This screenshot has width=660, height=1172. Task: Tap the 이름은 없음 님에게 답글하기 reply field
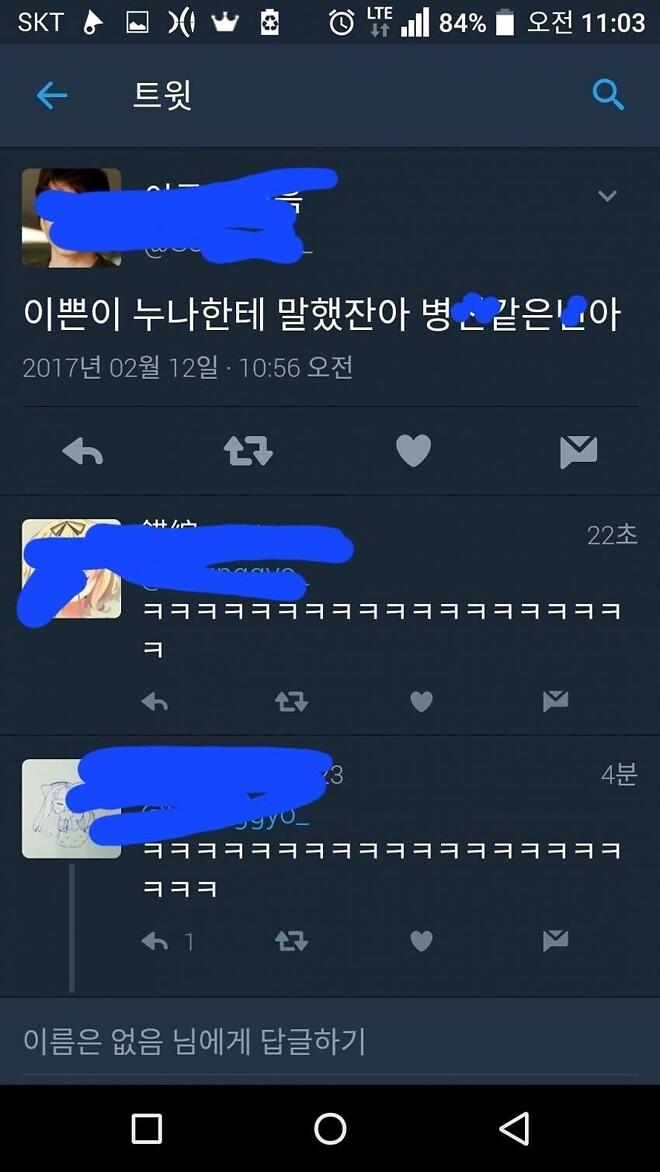click(x=330, y=1041)
